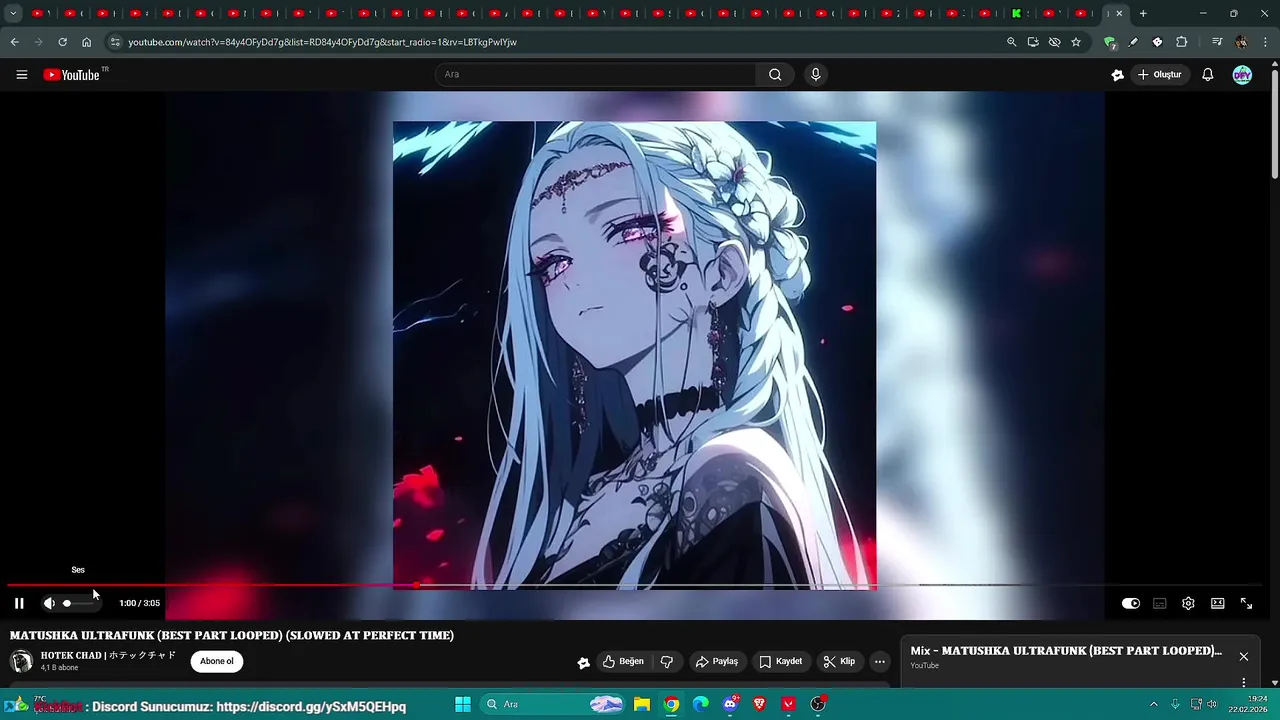Open the DFY account avatar menu
The height and width of the screenshot is (720, 1280).
point(1242,75)
